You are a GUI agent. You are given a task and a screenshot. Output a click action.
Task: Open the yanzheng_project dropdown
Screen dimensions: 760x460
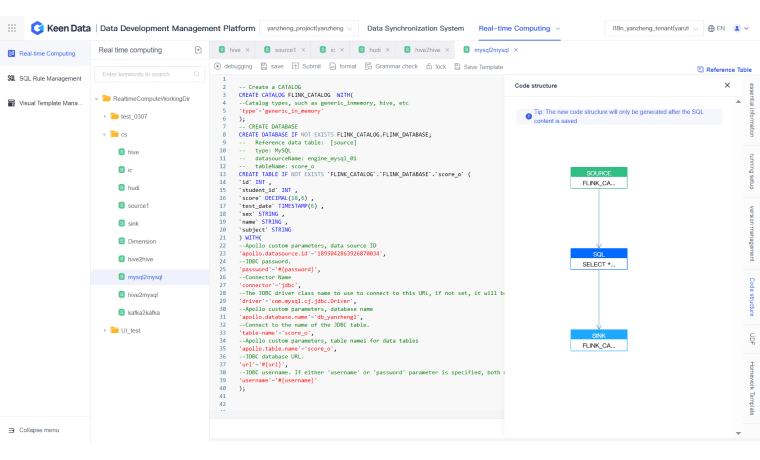(x=308, y=28)
